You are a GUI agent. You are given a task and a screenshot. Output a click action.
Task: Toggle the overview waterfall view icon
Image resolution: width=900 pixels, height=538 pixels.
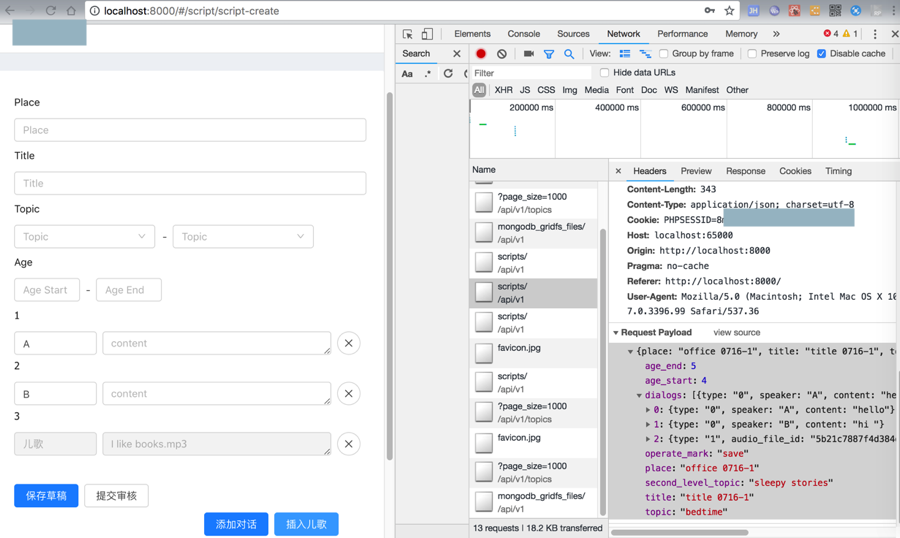[x=645, y=53]
